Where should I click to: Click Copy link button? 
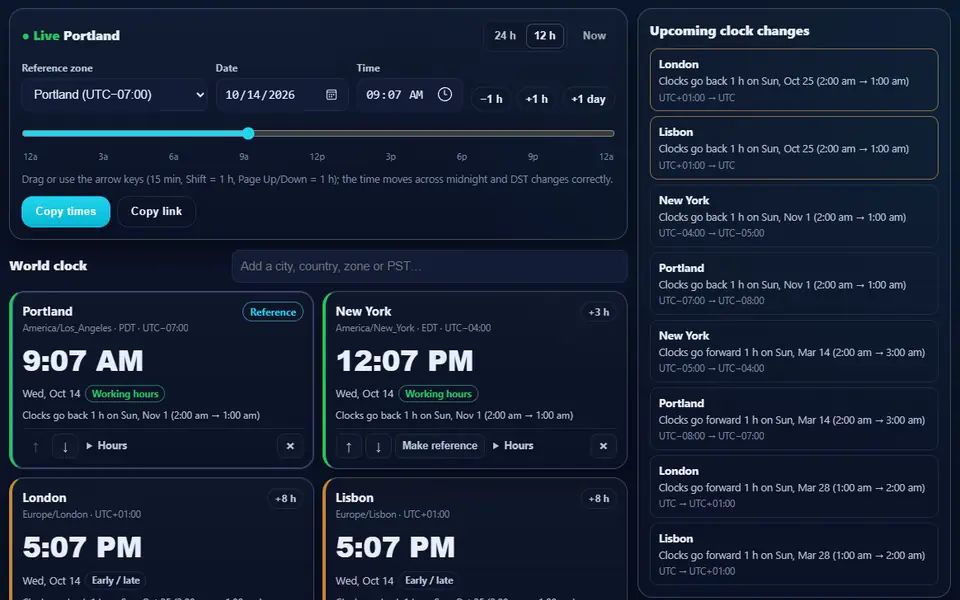[x=156, y=211]
